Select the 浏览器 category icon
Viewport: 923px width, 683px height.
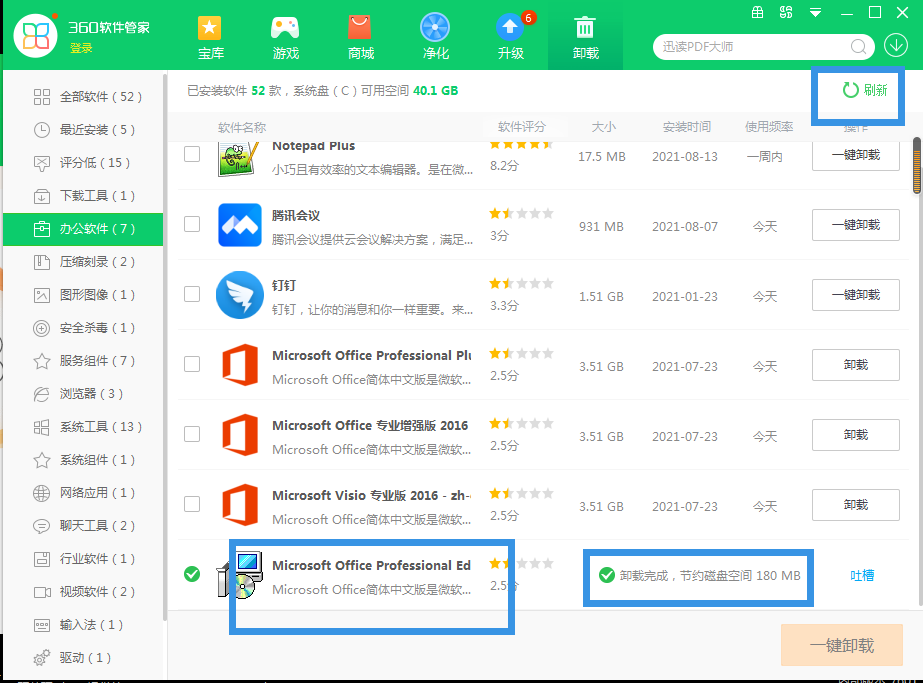(42, 394)
